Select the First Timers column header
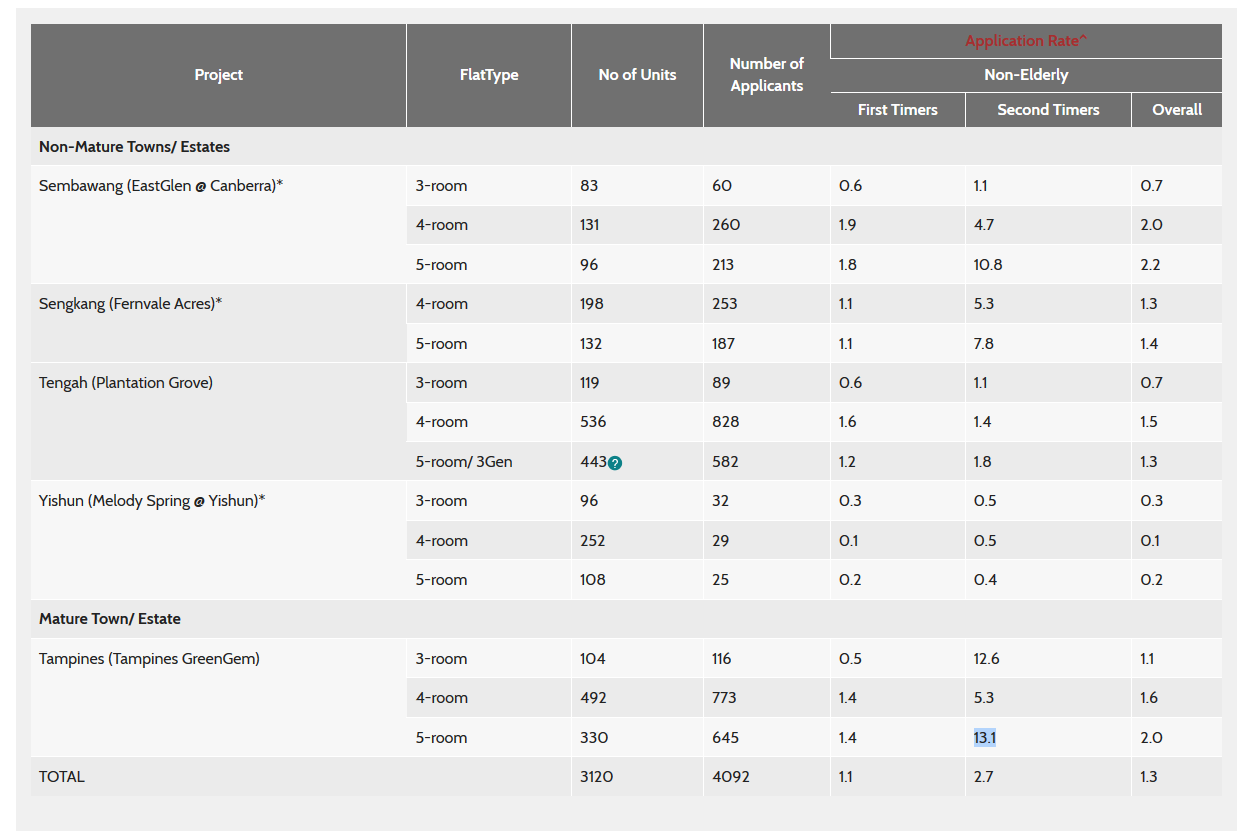 897,110
